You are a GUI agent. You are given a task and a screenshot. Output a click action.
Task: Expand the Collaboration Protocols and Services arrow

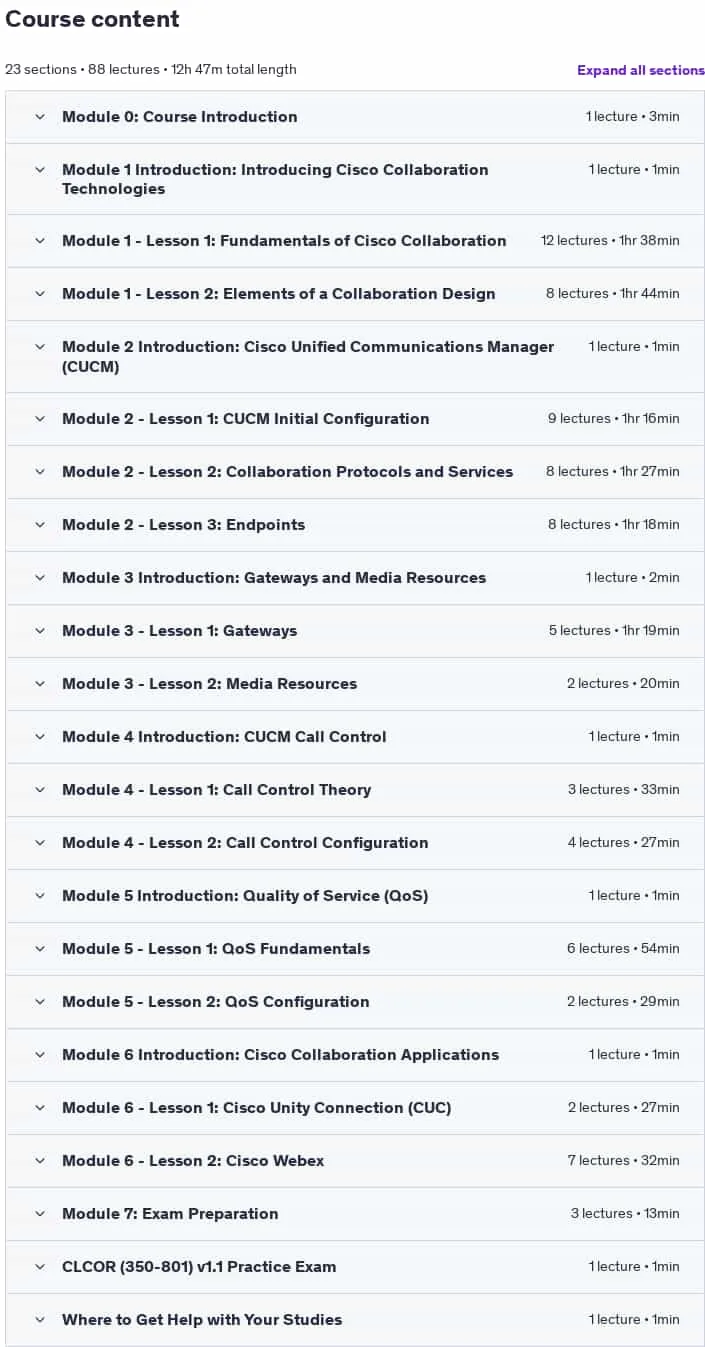(x=40, y=472)
